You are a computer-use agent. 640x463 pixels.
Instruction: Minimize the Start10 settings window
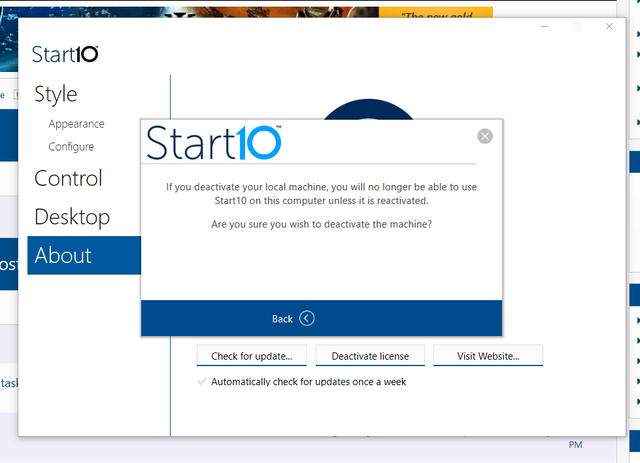544,27
